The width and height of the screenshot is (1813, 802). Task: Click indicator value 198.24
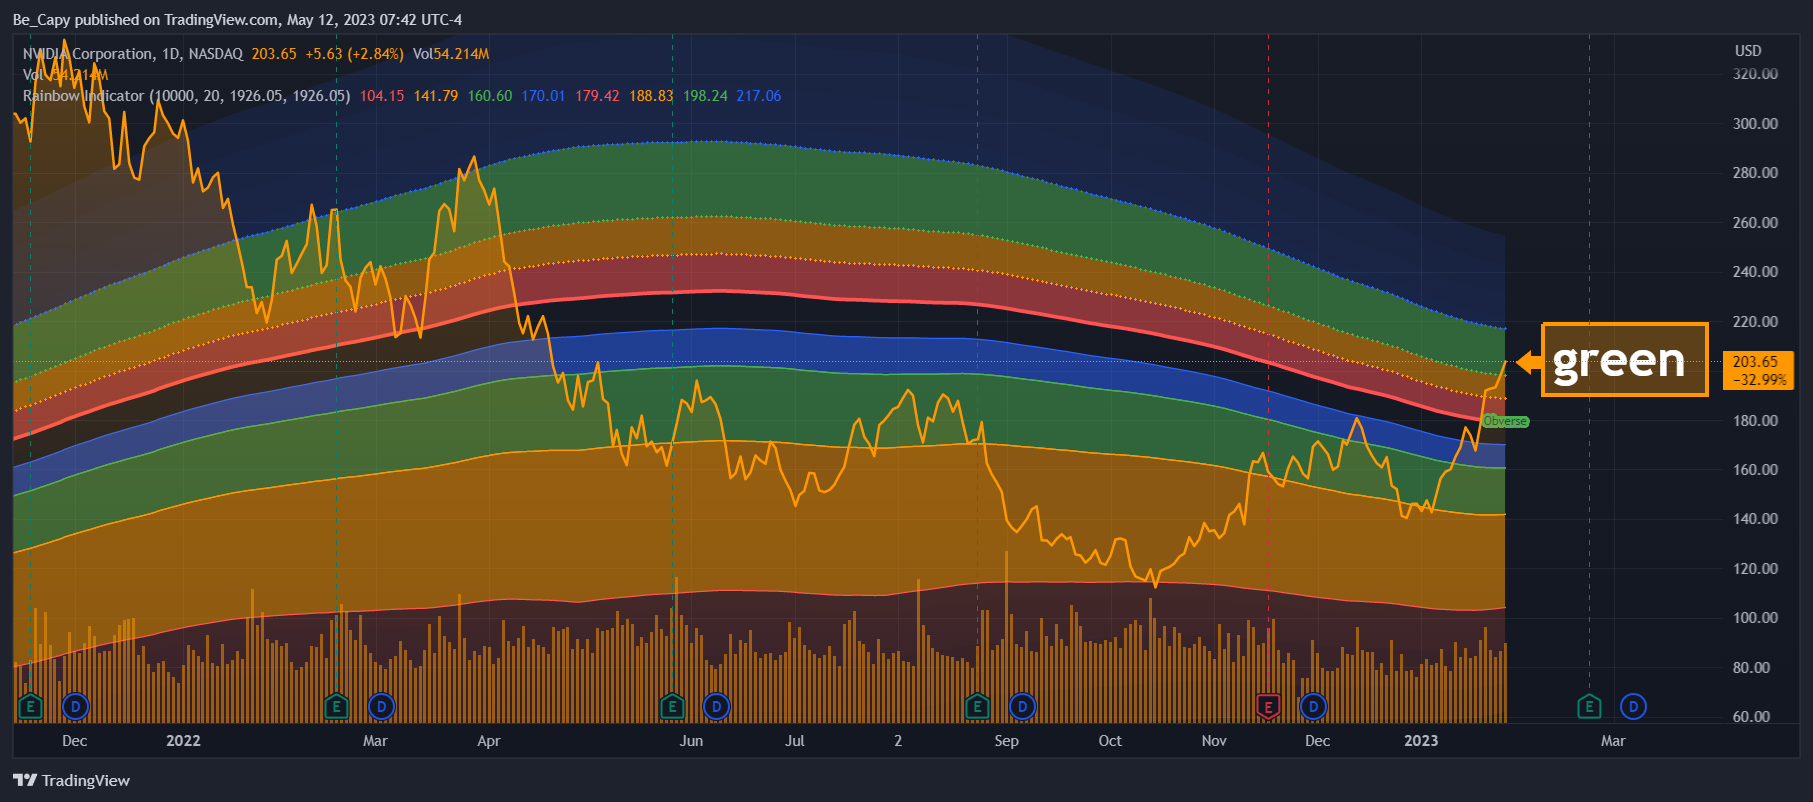click(705, 96)
